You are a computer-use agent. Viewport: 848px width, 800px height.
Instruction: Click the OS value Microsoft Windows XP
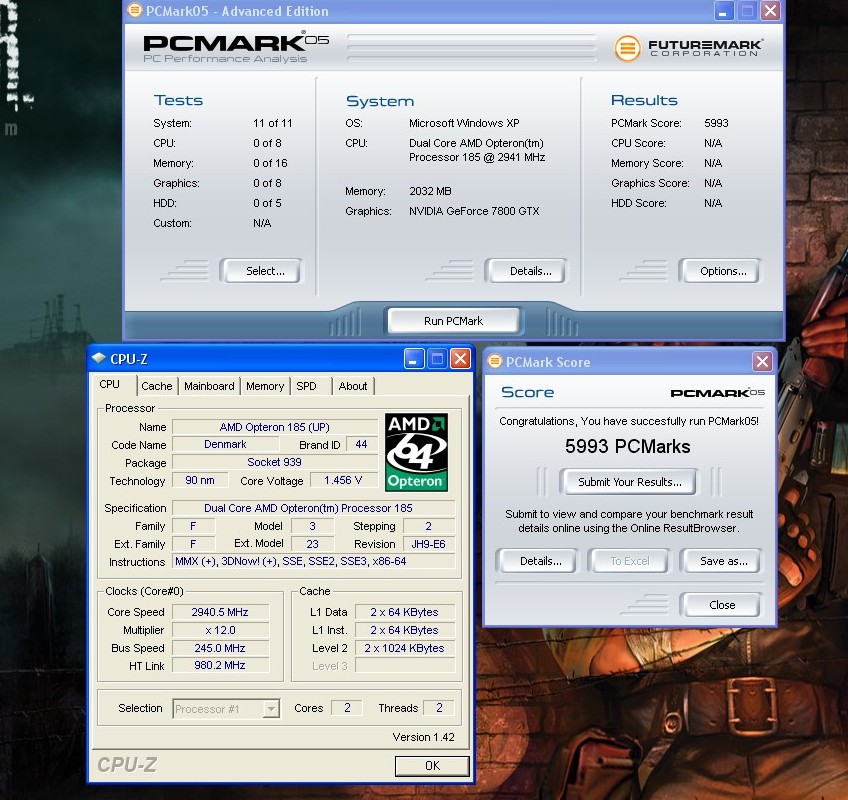pos(464,123)
